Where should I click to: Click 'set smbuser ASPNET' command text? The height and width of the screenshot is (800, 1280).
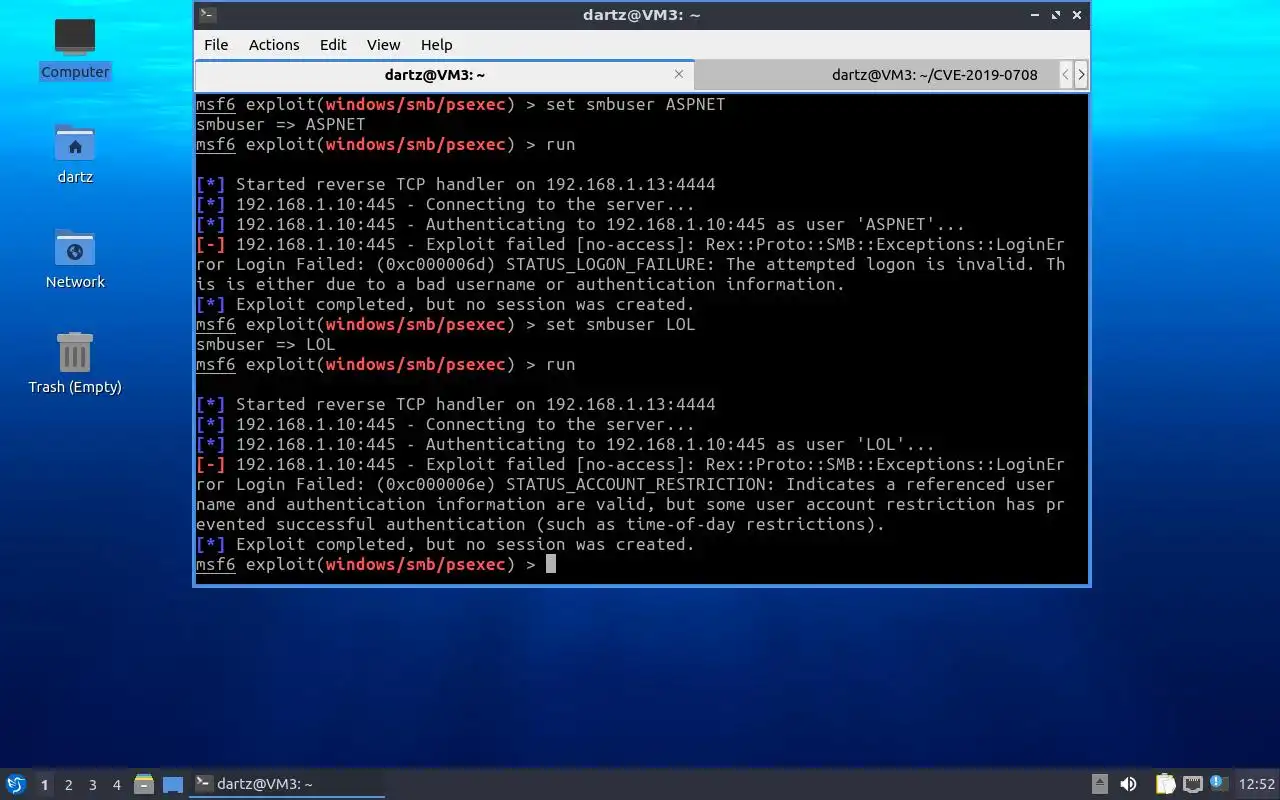coord(635,104)
